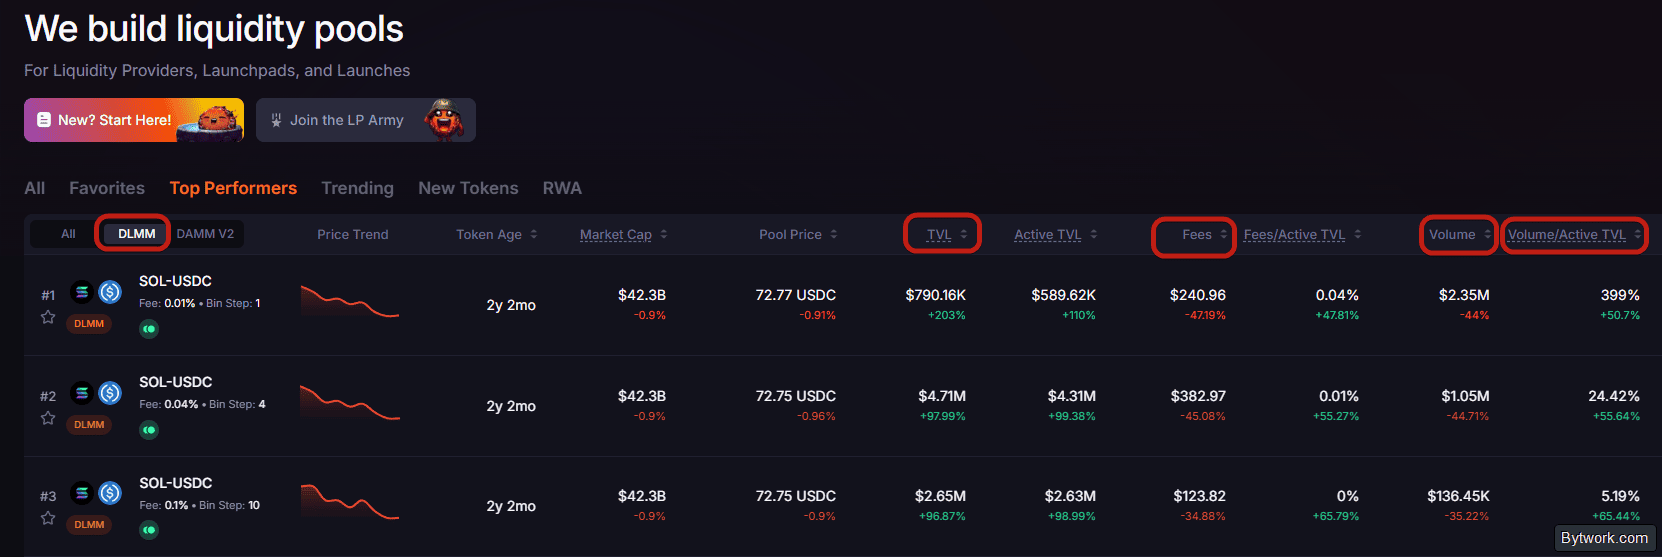1662x557 pixels.
Task: Star the #2 SOL-USDC pool
Action: point(47,418)
